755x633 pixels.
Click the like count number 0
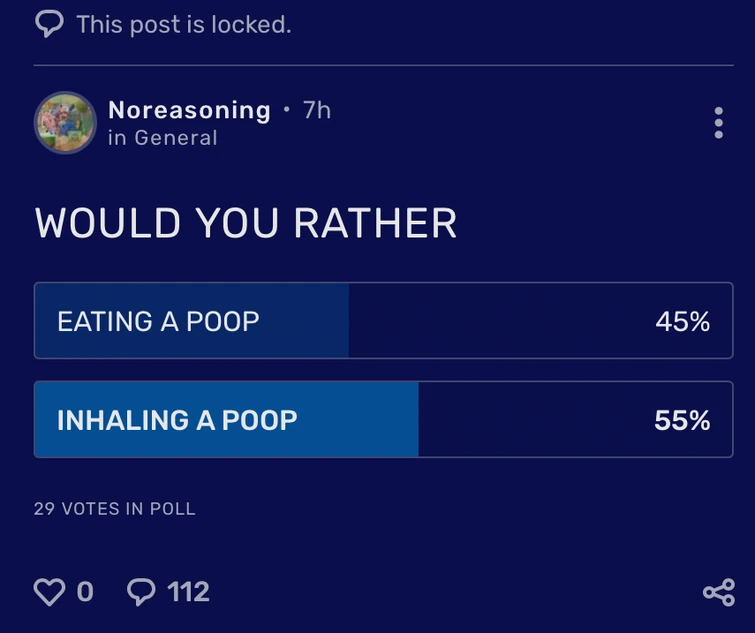coord(85,592)
